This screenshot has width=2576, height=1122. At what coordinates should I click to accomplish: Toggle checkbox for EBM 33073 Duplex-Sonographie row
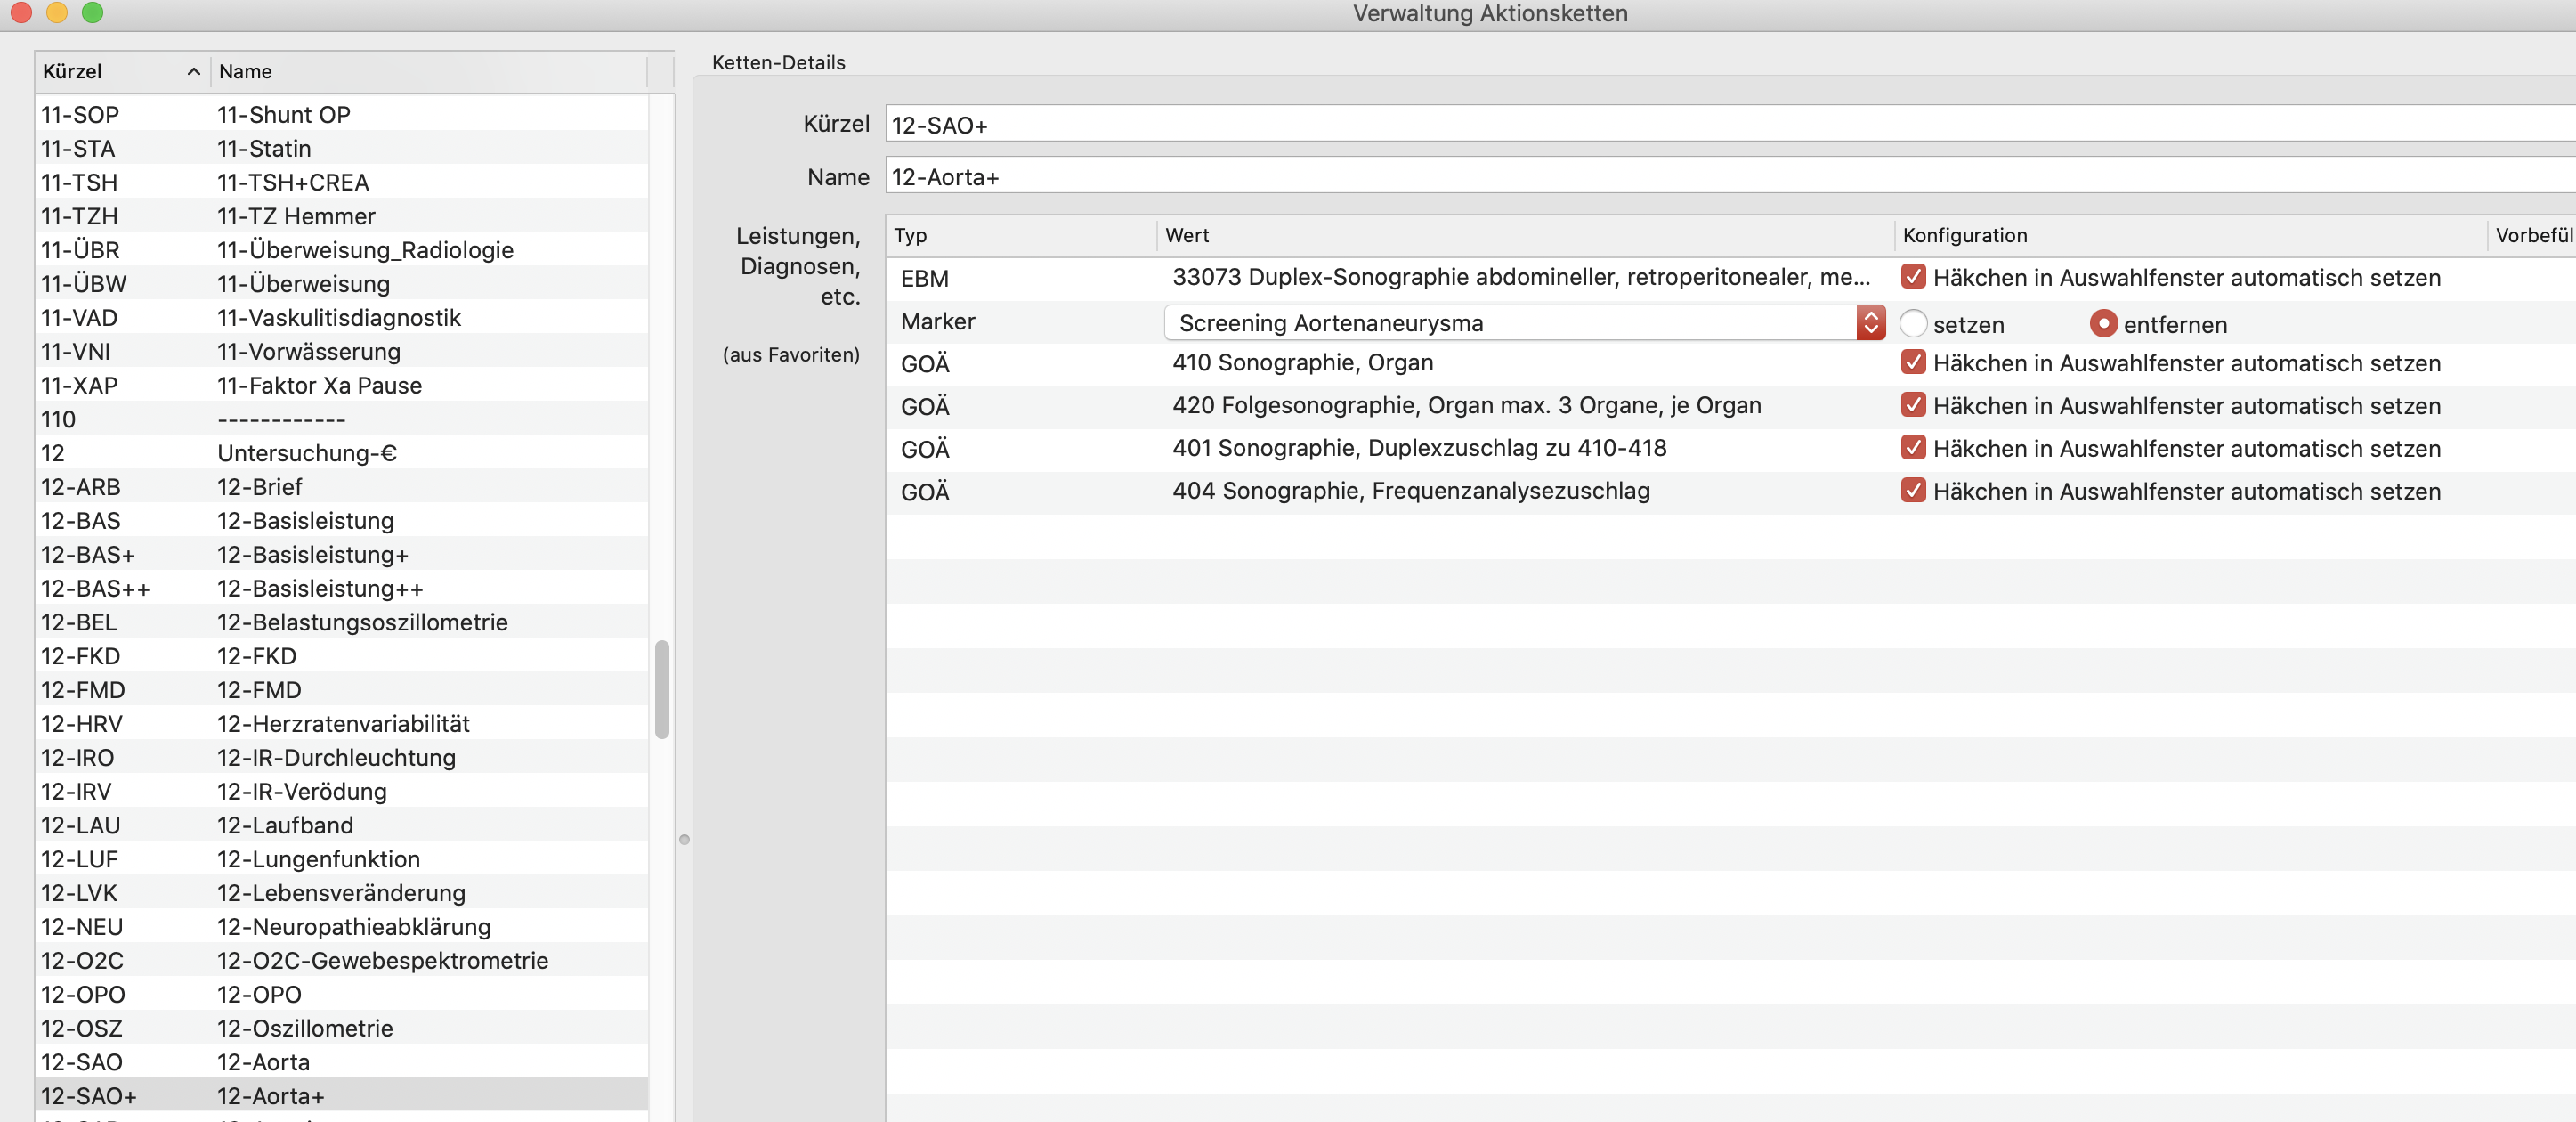click(x=1913, y=277)
